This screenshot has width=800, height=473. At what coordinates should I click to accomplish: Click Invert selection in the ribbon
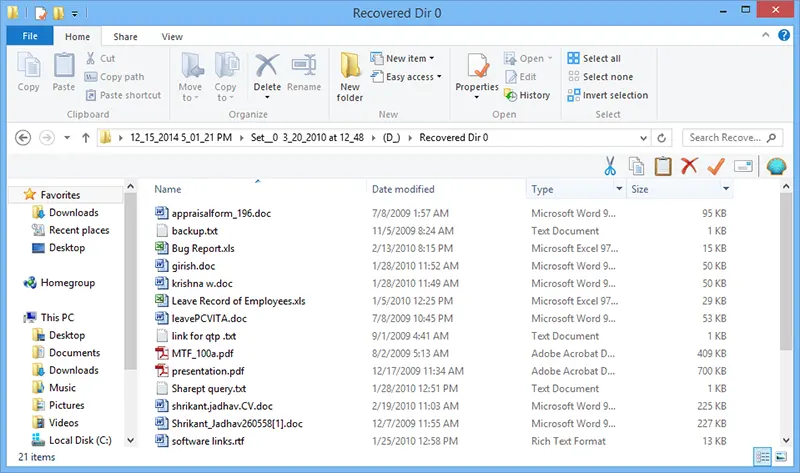[608, 95]
